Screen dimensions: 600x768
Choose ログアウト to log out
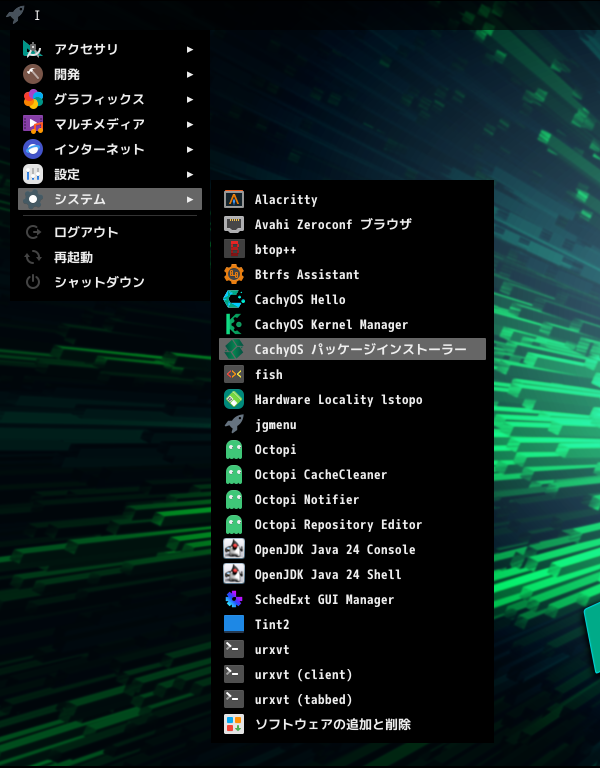tap(110, 232)
